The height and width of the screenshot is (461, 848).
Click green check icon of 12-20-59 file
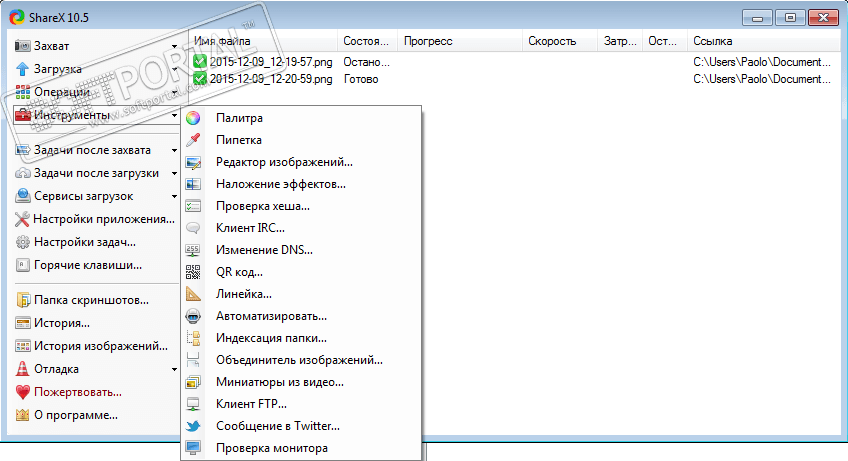click(200, 79)
